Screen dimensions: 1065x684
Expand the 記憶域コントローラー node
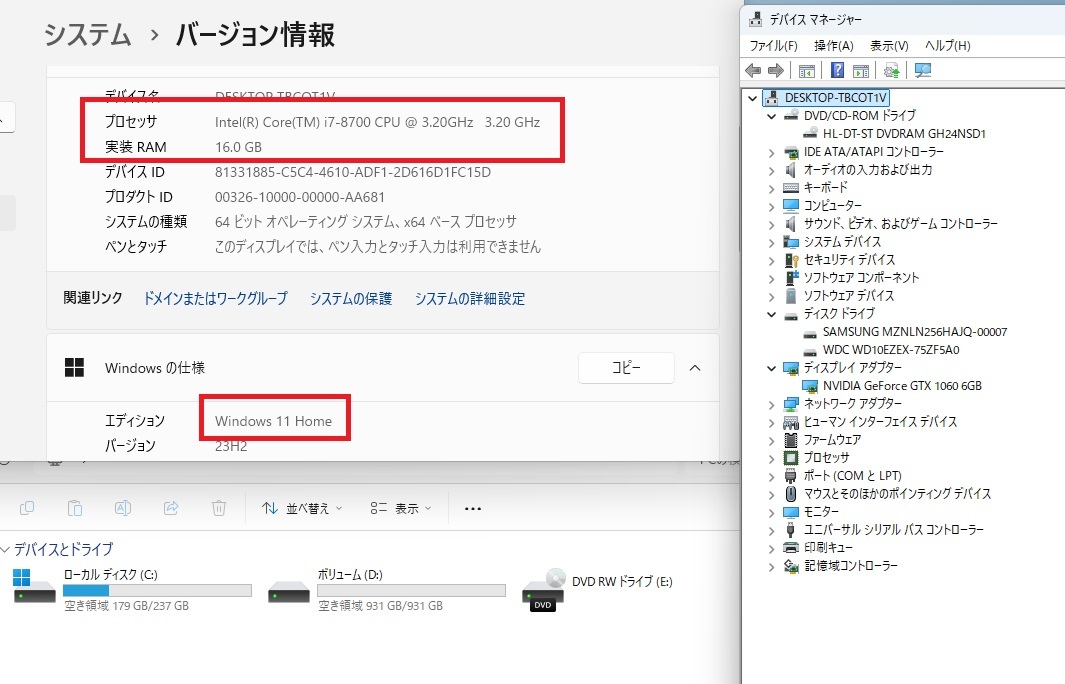tap(772, 566)
